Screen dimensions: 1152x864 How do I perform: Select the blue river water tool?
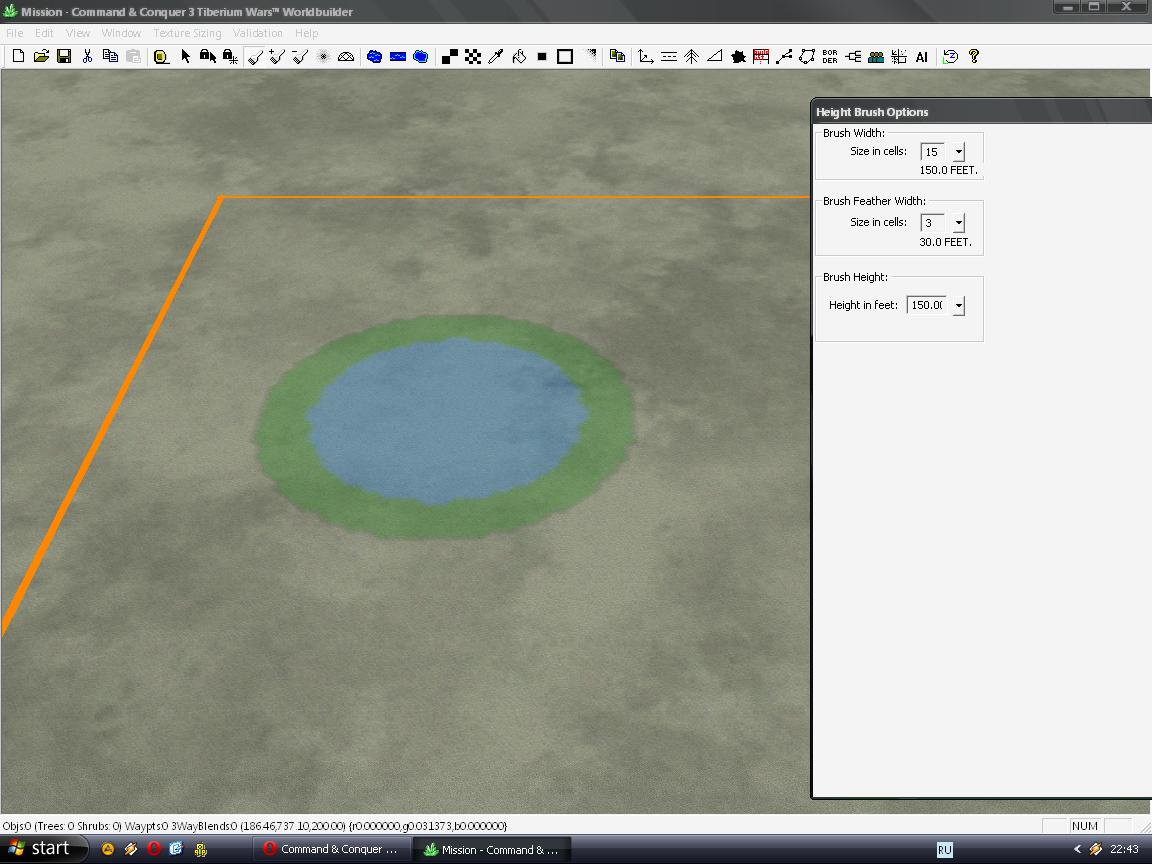[x=397, y=57]
